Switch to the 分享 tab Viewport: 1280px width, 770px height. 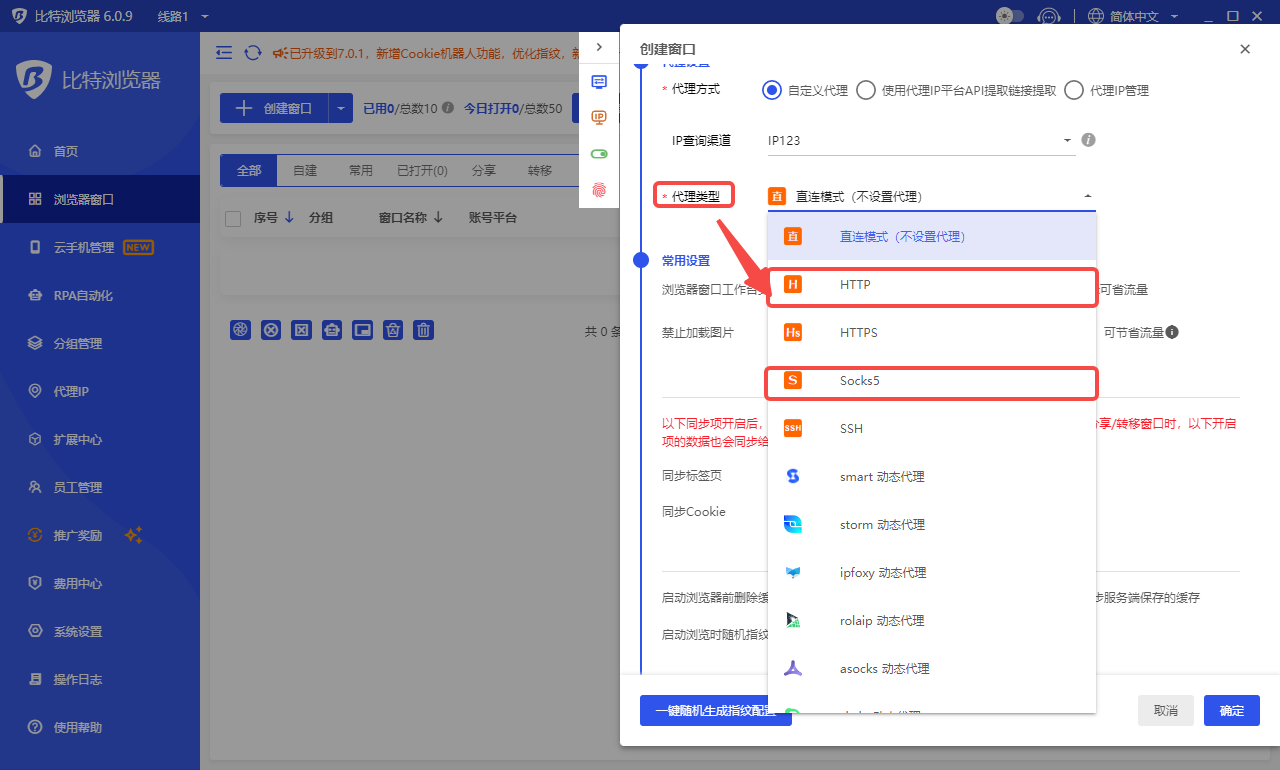(x=484, y=171)
